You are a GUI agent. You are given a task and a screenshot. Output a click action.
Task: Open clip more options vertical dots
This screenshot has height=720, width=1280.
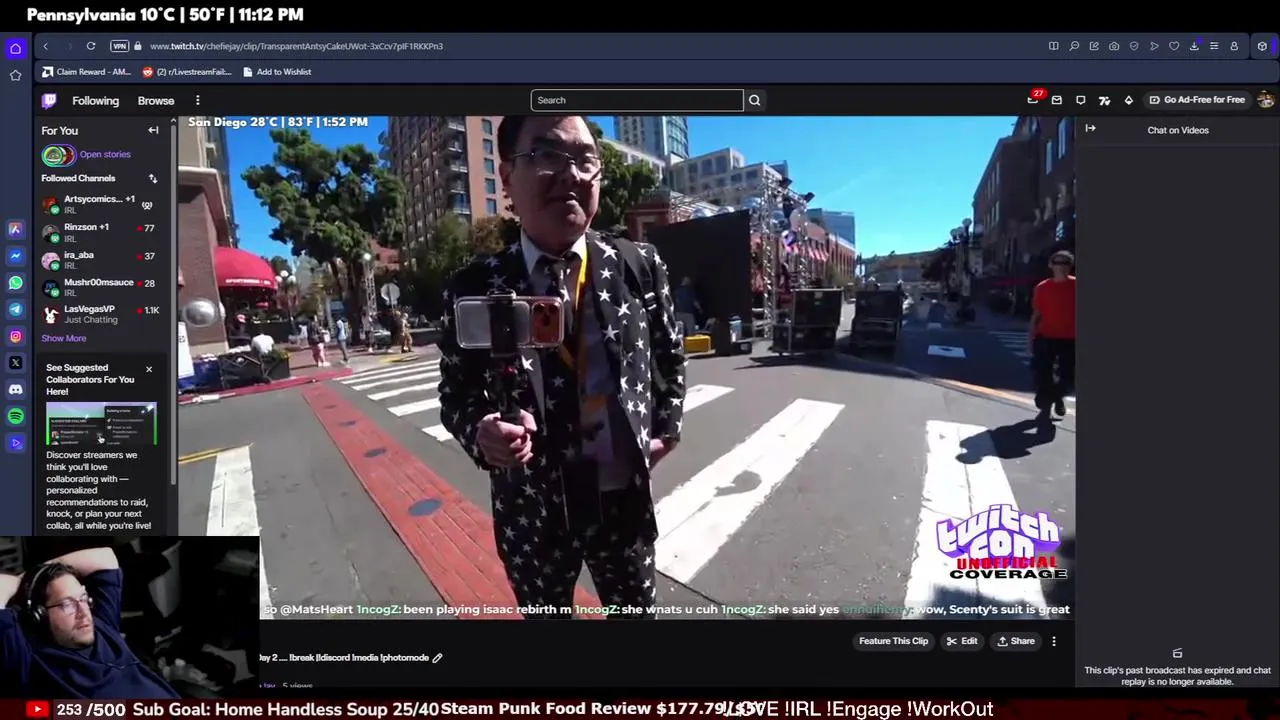coord(1054,641)
